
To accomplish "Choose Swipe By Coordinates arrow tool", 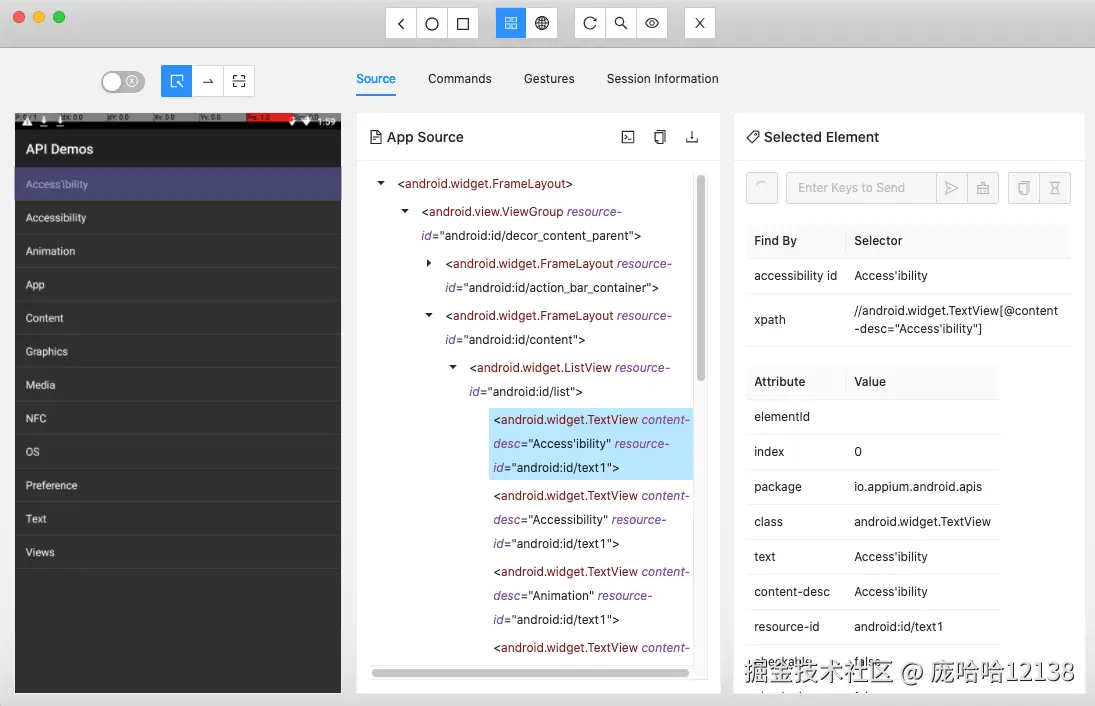I will (x=207, y=81).
